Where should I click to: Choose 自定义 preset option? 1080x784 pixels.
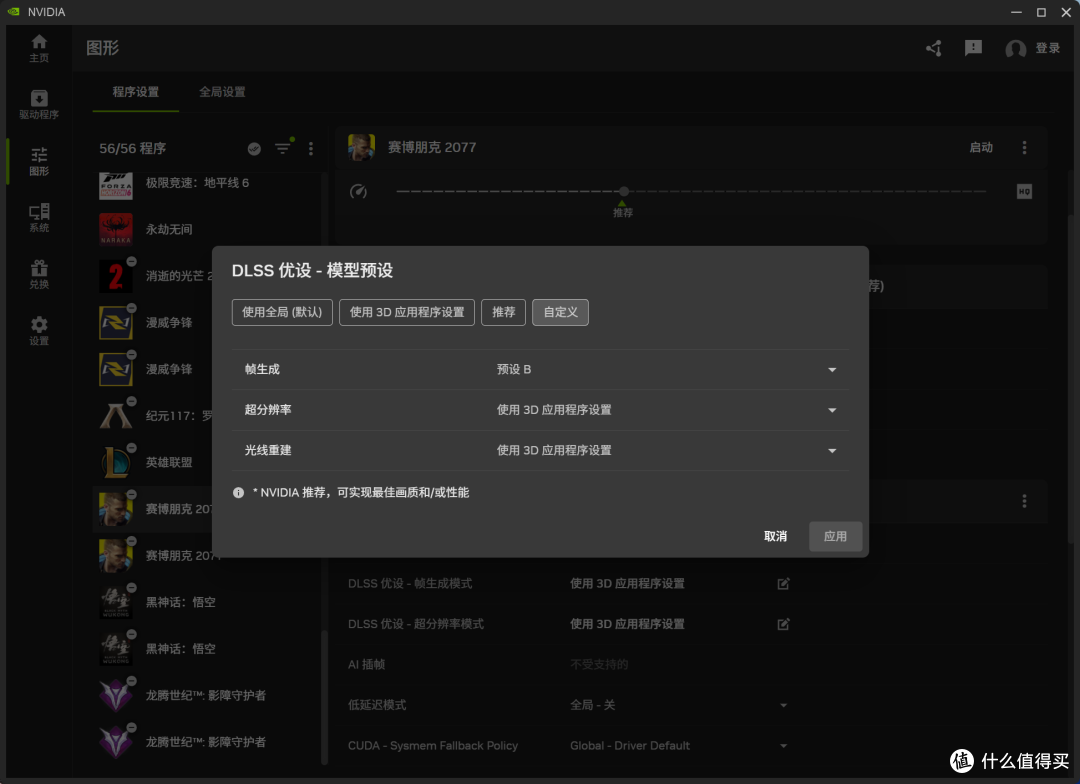coord(561,312)
